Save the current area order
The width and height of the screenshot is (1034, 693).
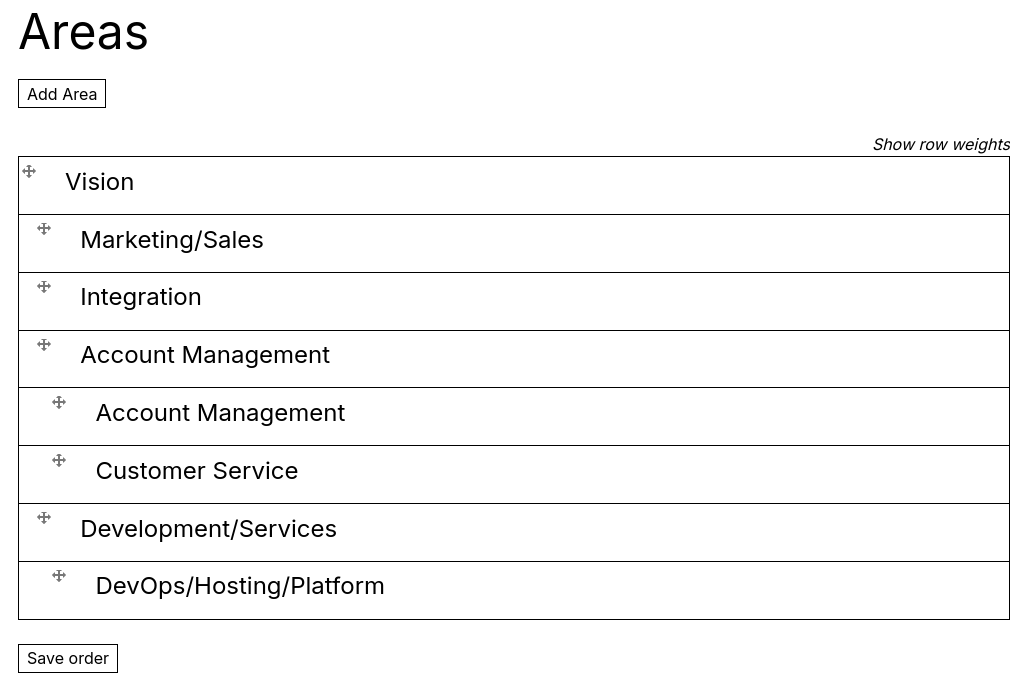pyautogui.click(x=68, y=658)
